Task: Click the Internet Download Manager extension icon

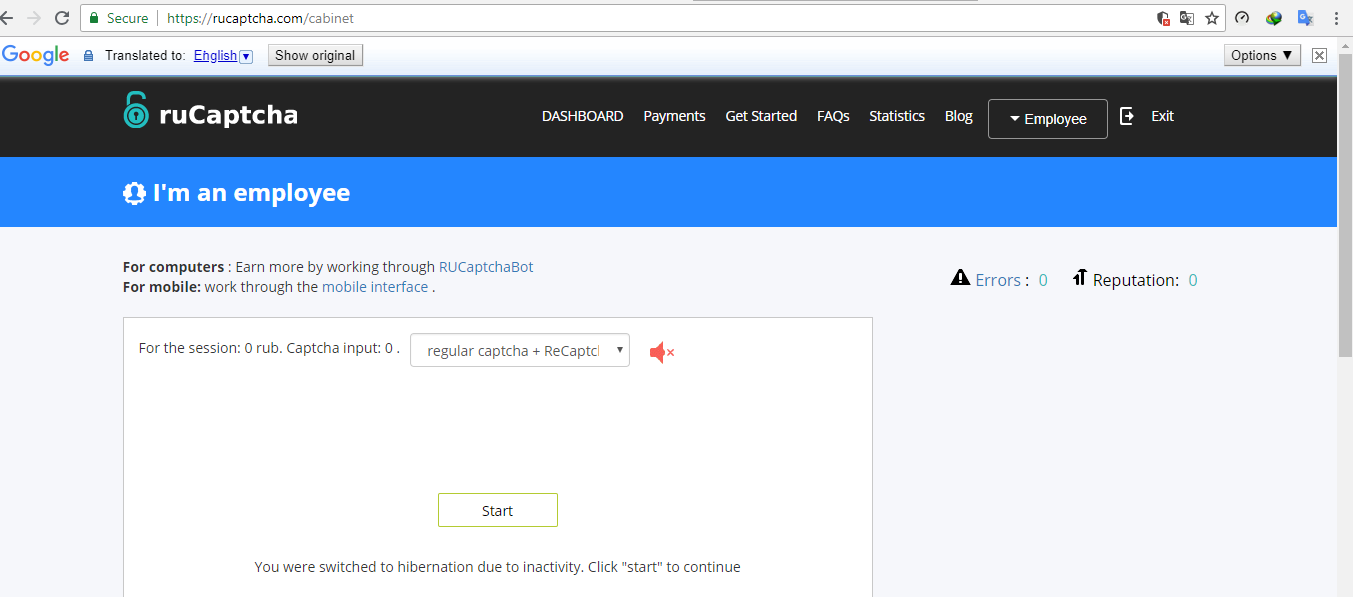Action: point(1273,18)
